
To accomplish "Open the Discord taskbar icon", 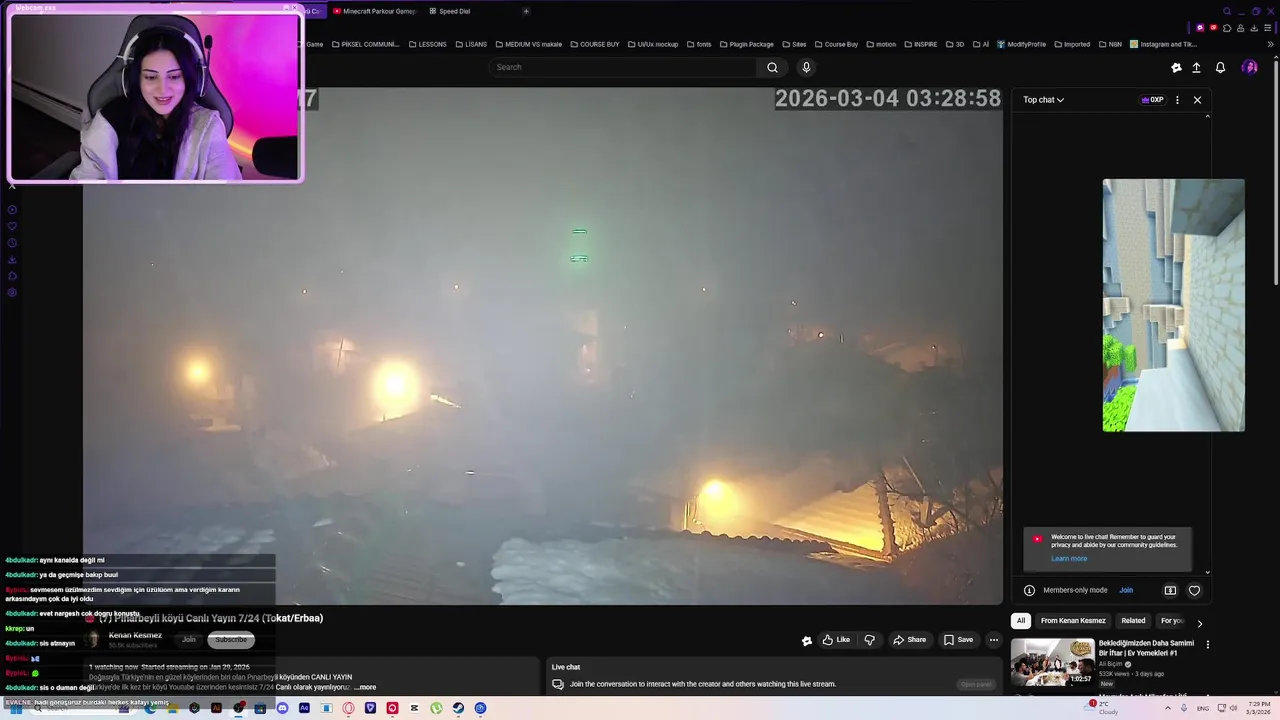I will click(282, 708).
